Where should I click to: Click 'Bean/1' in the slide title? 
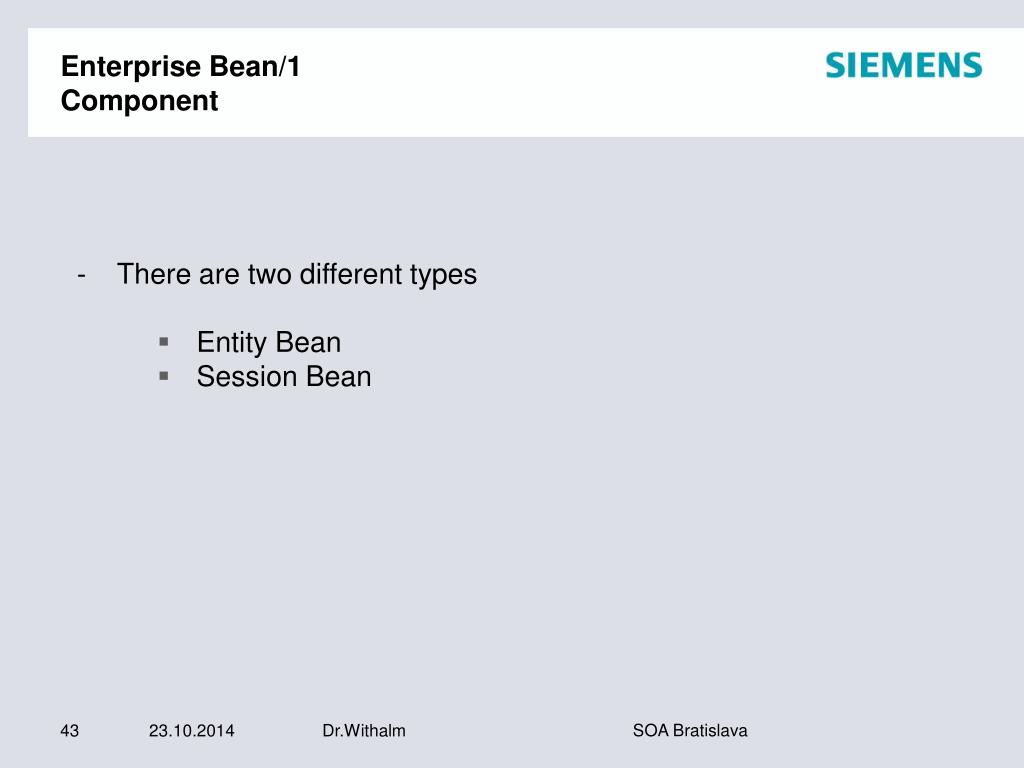tap(255, 67)
